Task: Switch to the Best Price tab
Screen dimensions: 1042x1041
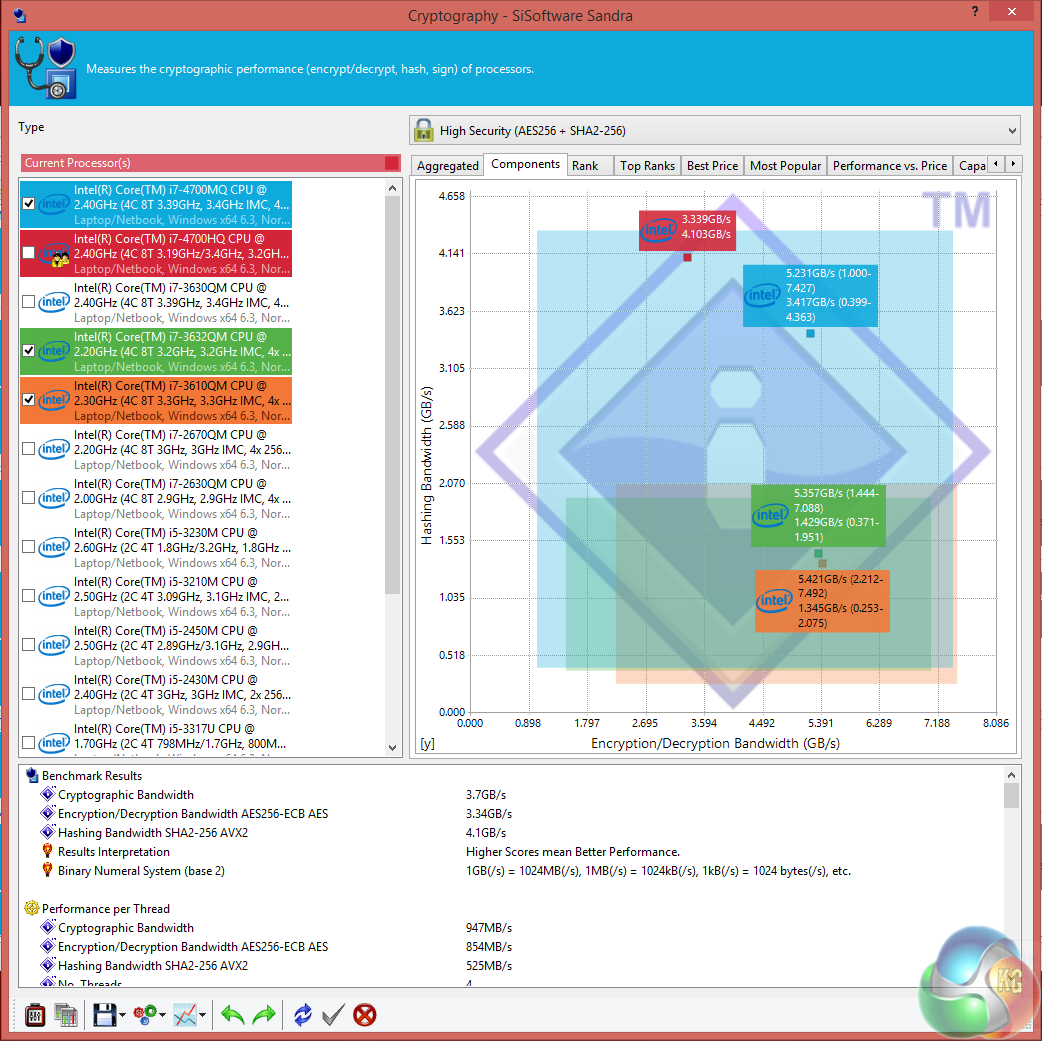Action: tap(712, 166)
